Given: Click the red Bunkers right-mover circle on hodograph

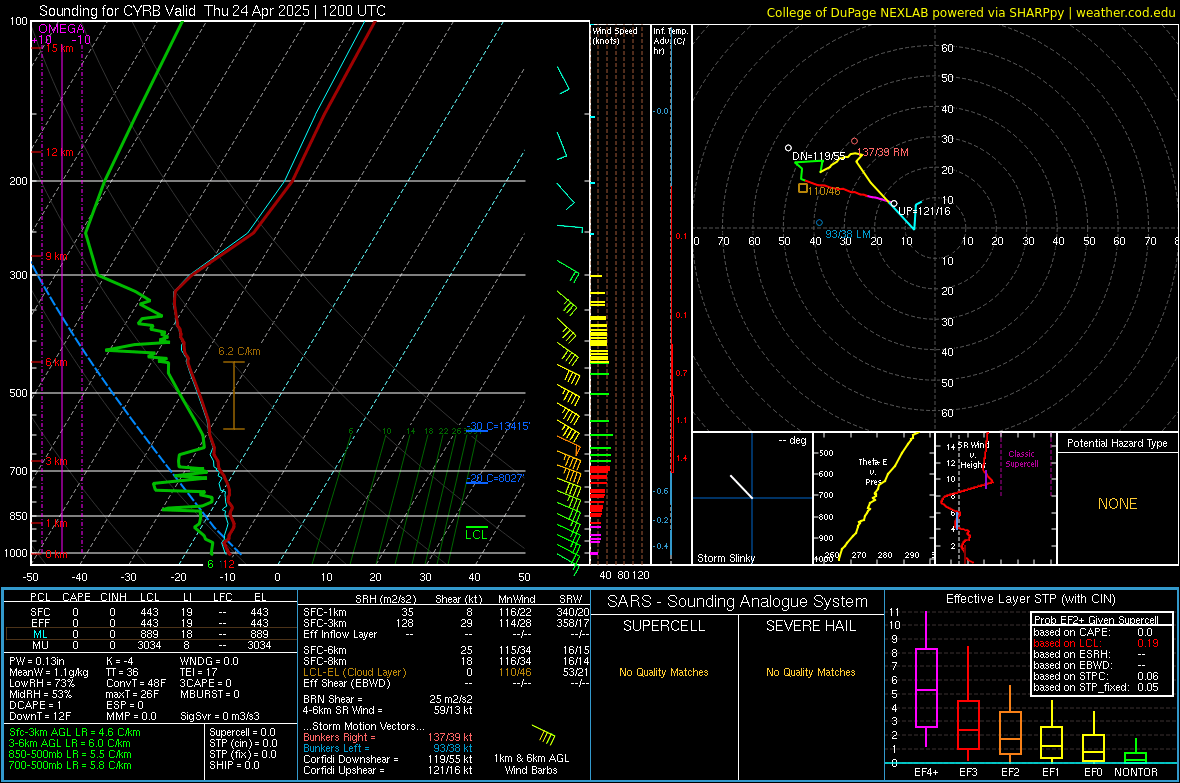Looking at the screenshot, I should click(854, 142).
